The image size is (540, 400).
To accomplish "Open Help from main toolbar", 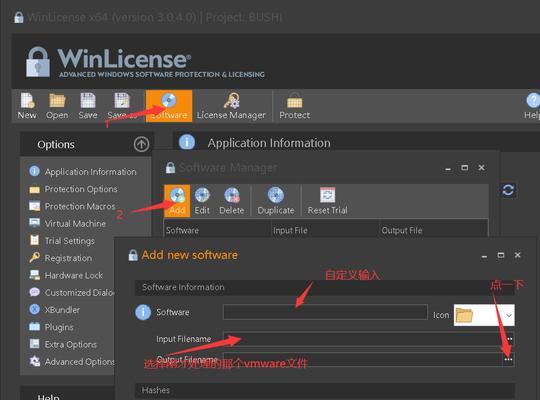I will pyautogui.click(x=532, y=106).
